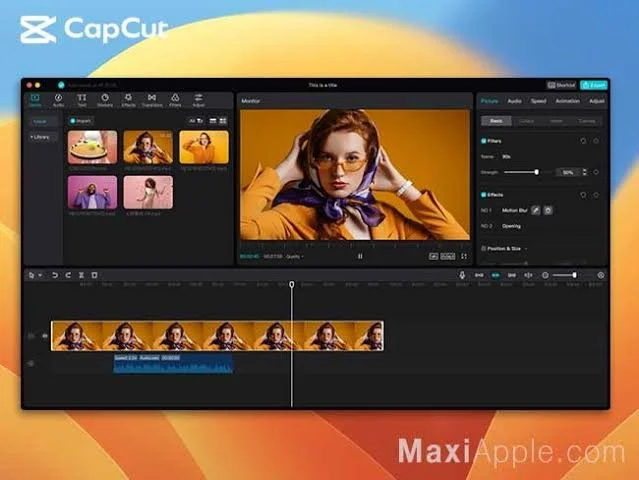Click the Strength 50% value field
The width and height of the screenshot is (639, 480).
568,172
